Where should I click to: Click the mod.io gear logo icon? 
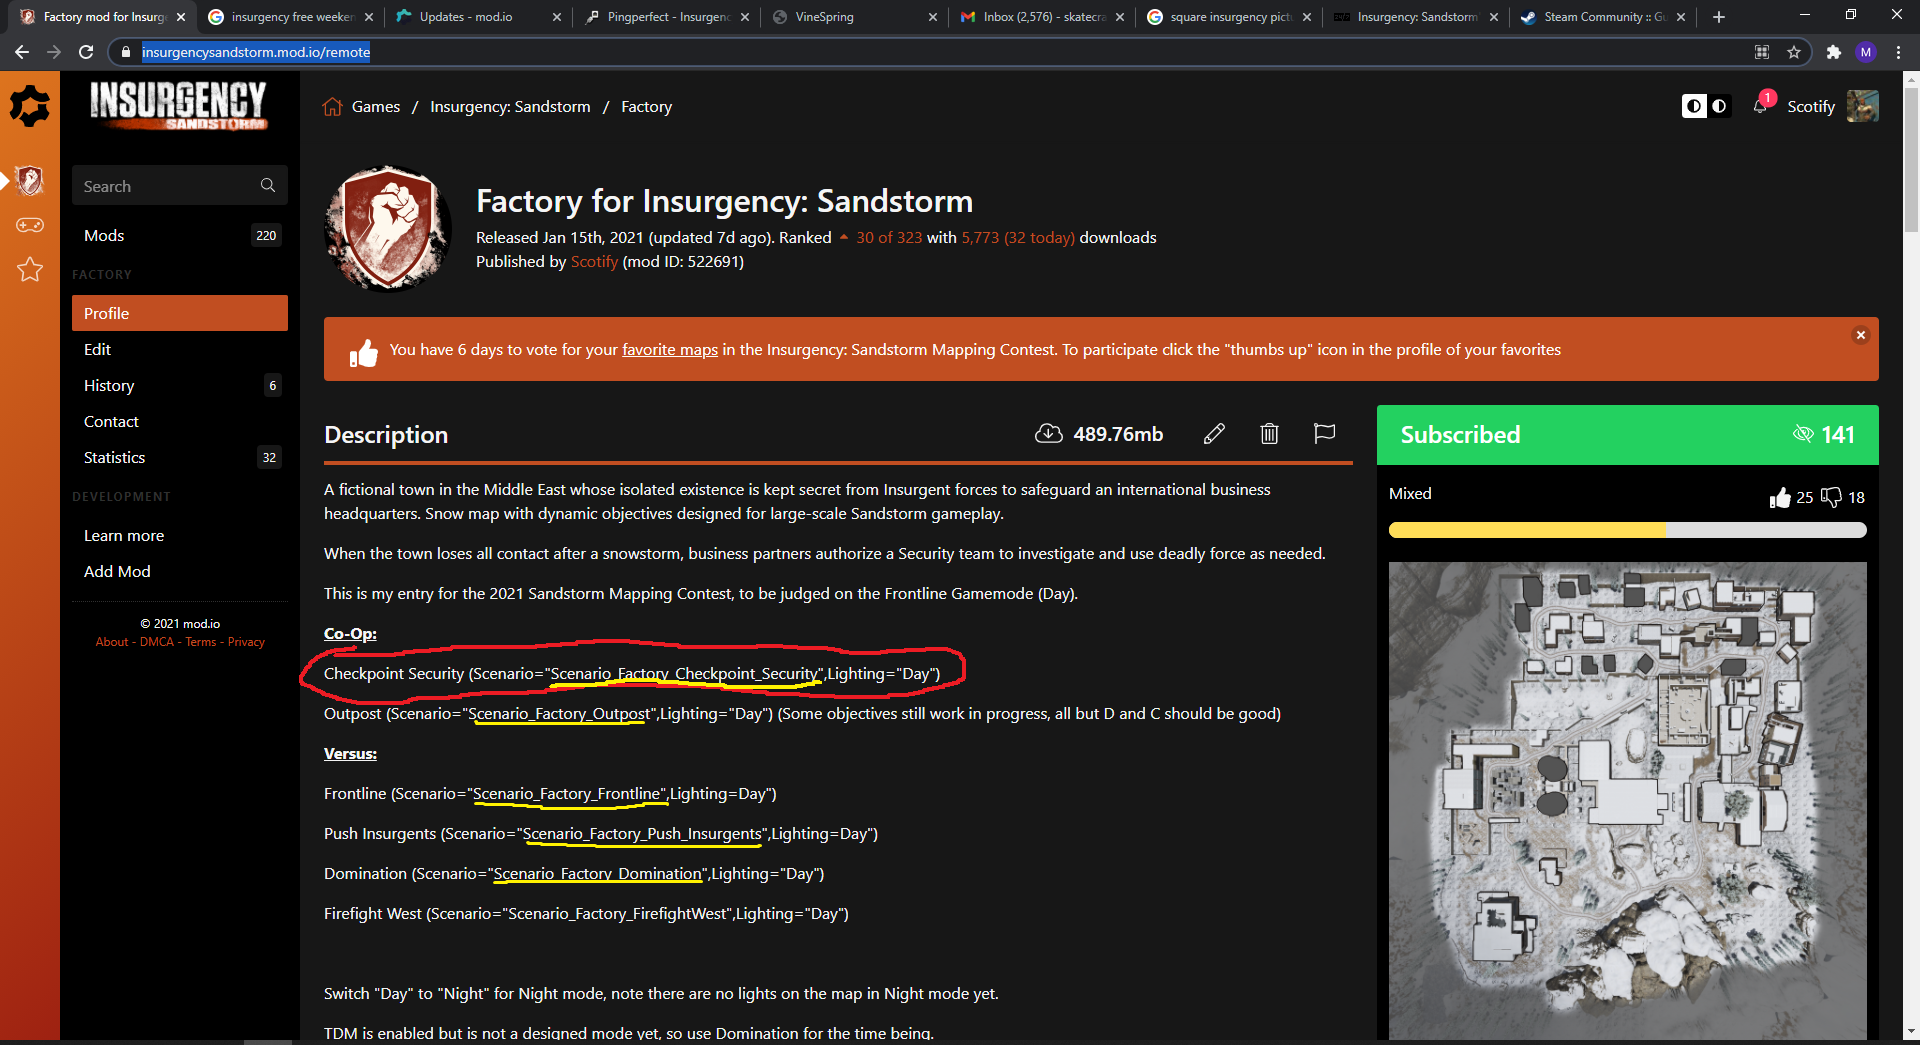point(30,105)
